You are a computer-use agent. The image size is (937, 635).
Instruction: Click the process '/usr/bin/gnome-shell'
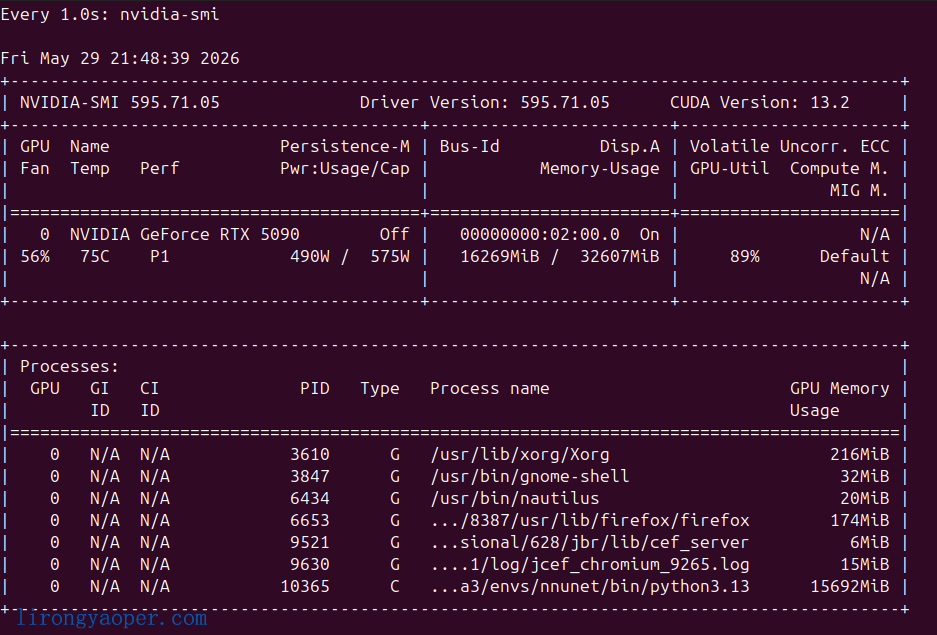529,476
